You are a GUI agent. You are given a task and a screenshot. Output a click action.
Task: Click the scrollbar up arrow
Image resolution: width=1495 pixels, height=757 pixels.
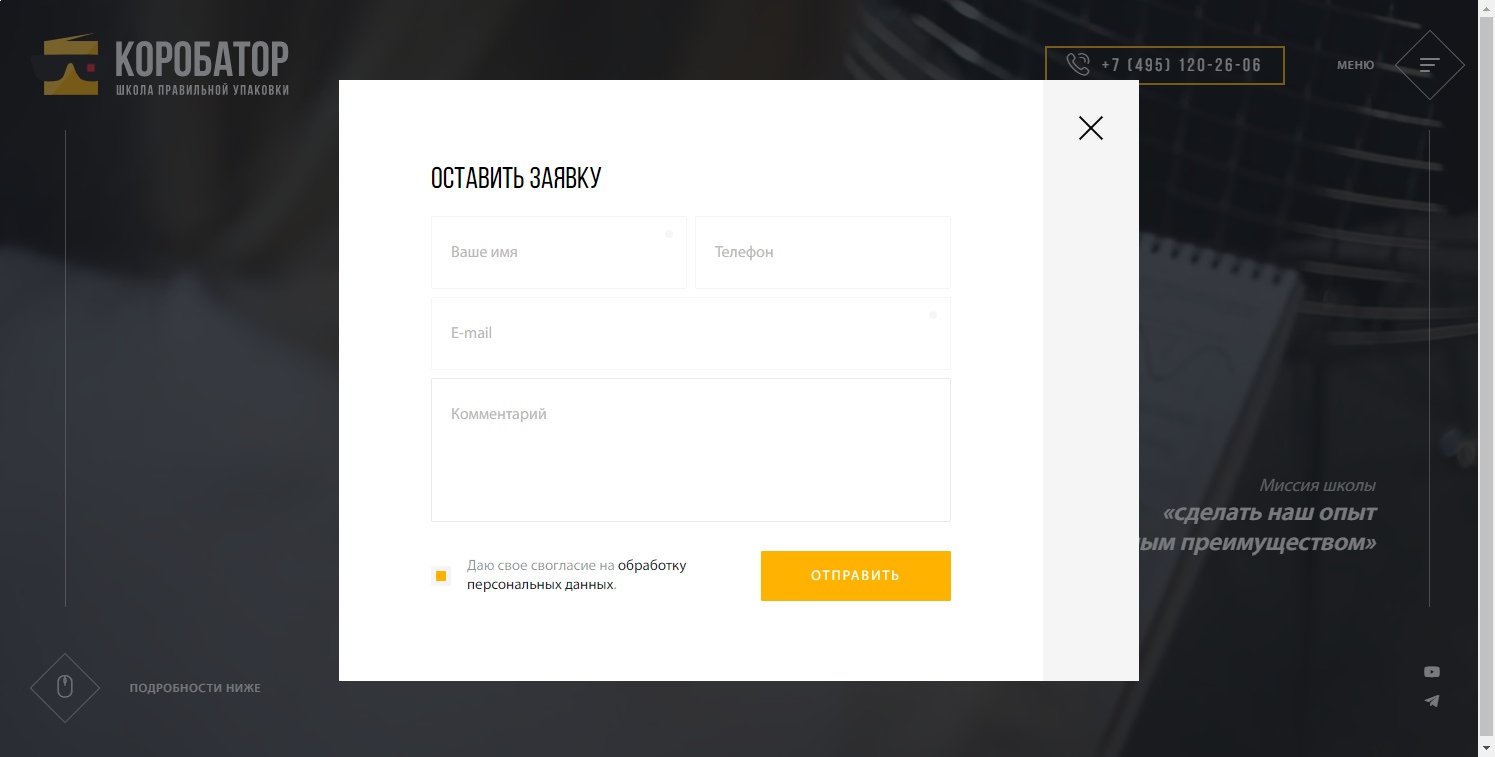click(1486, 8)
